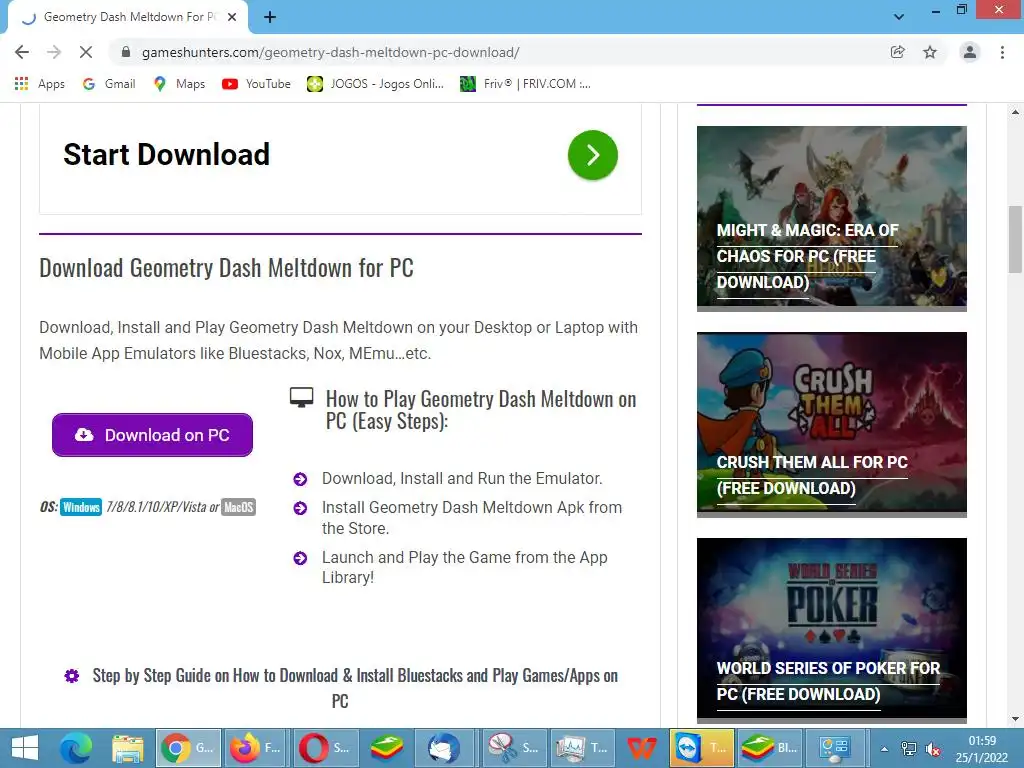
Task: Open the YouTube bookmark
Action: click(x=256, y=84)
